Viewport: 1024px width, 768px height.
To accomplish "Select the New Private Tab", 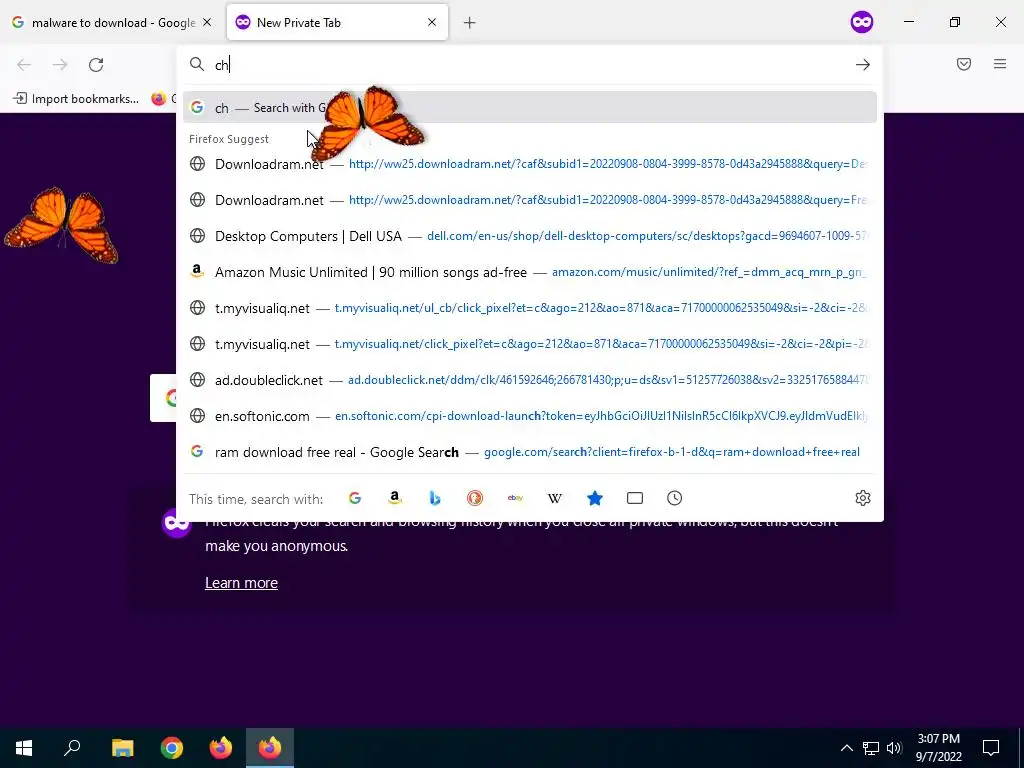I will pyautogui.click(x=337, y=23).
